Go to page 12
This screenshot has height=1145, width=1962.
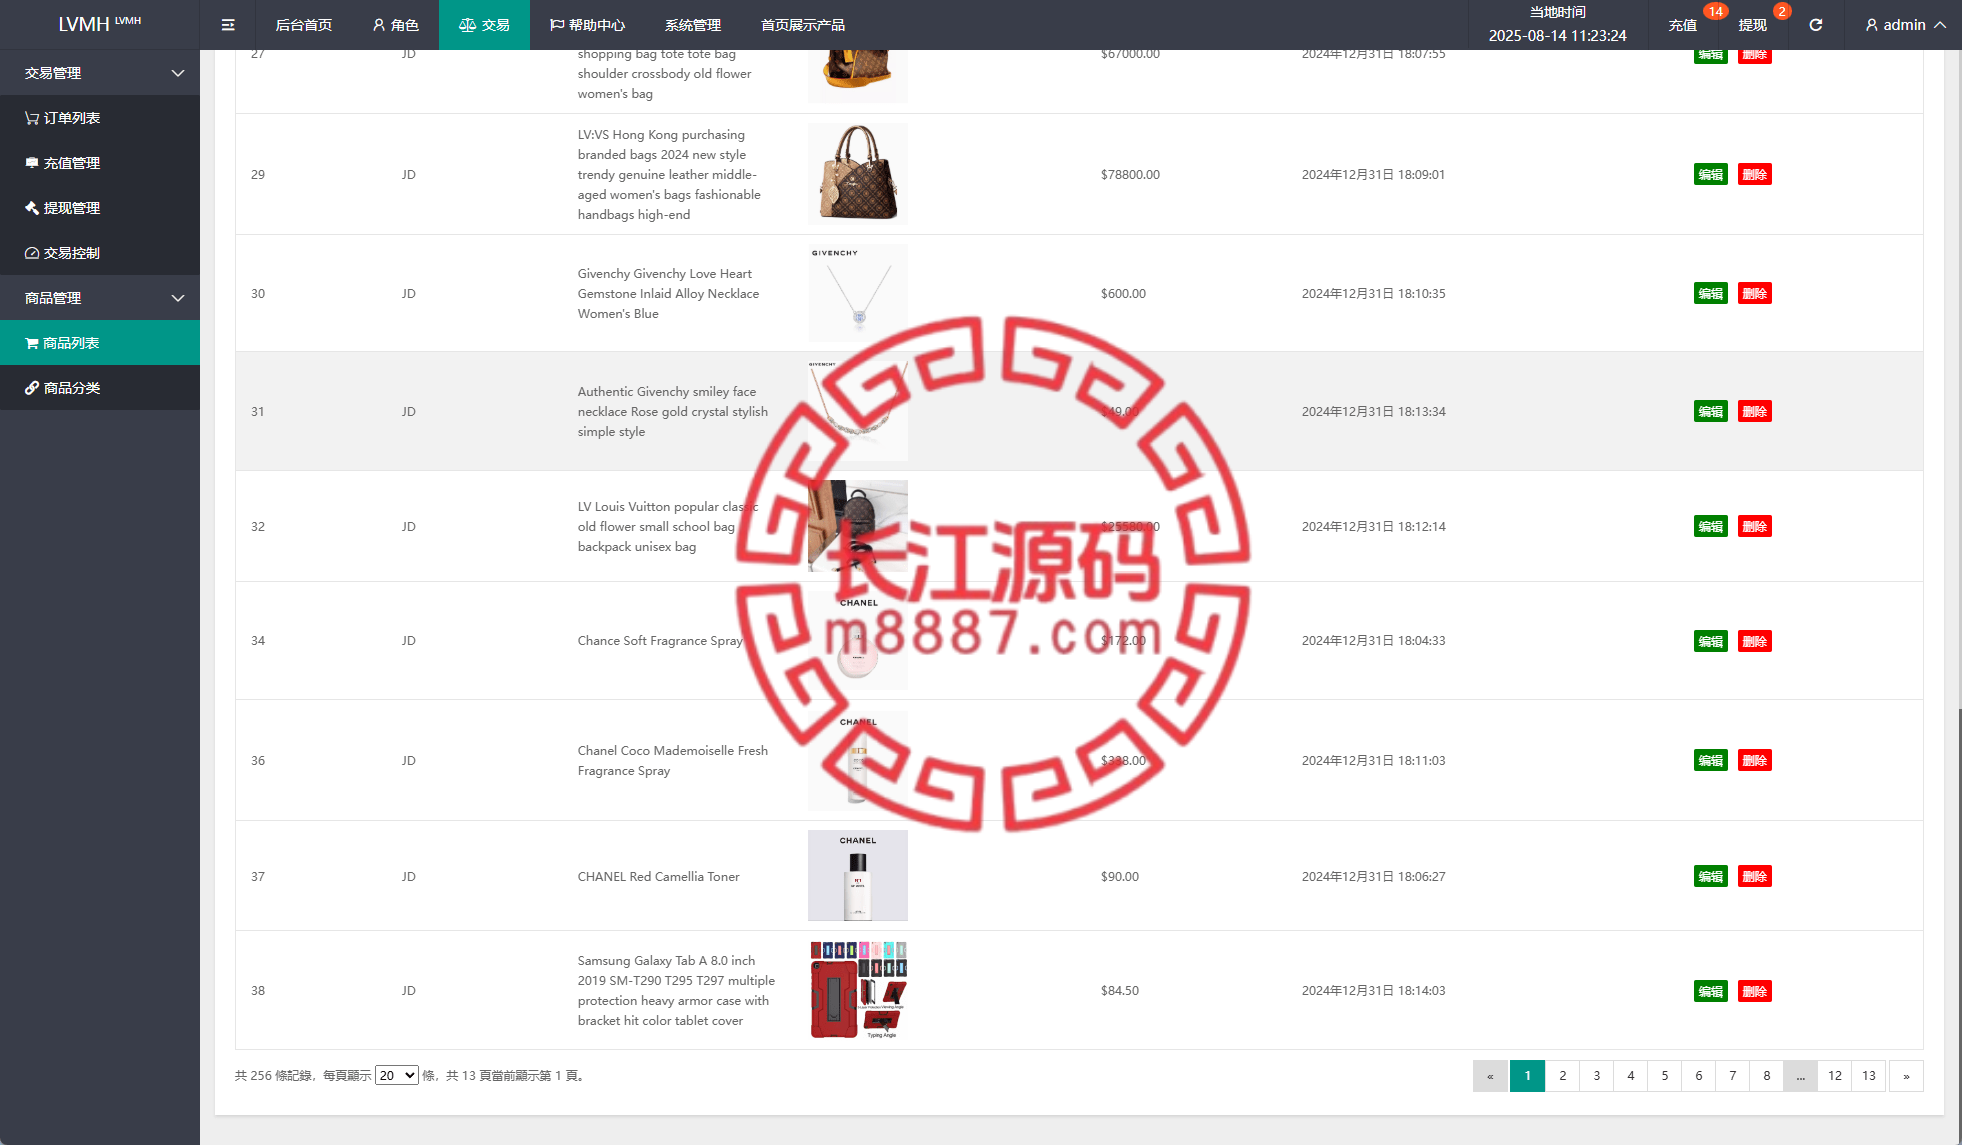1835,1076
